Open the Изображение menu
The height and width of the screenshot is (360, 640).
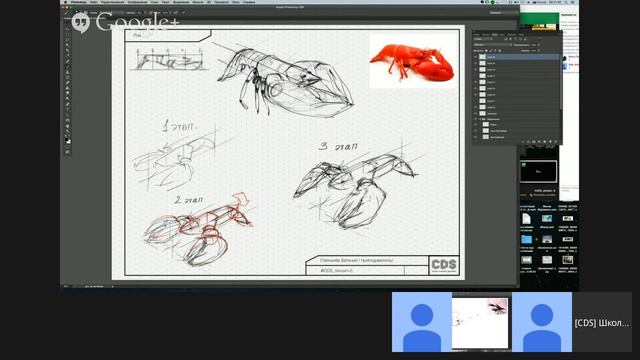point(137,2)
